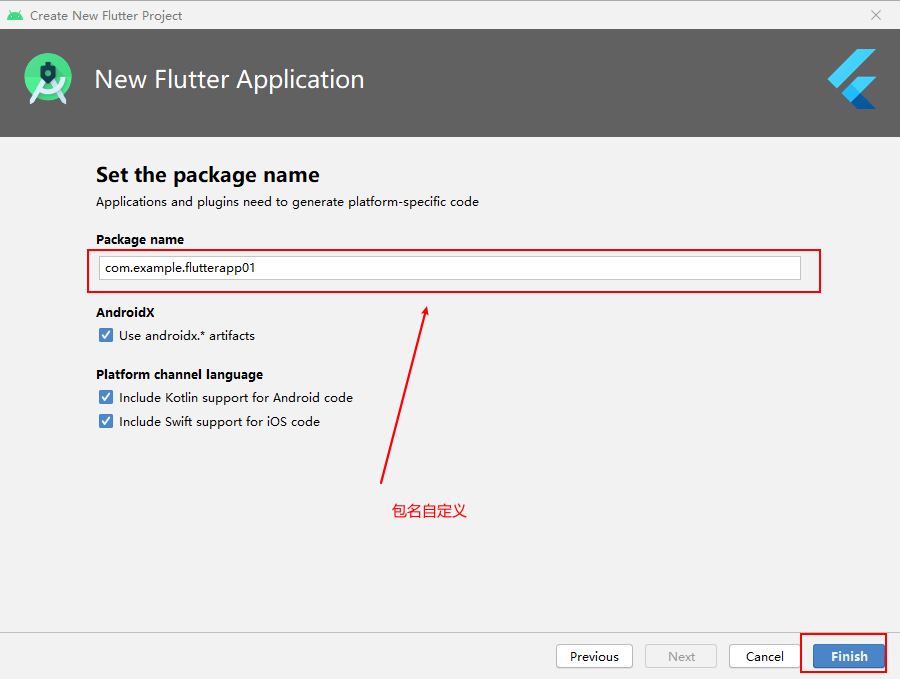Close the Create New Flutter Project dialog
This screenshot has width=900, height=679.
coord(876,15)
